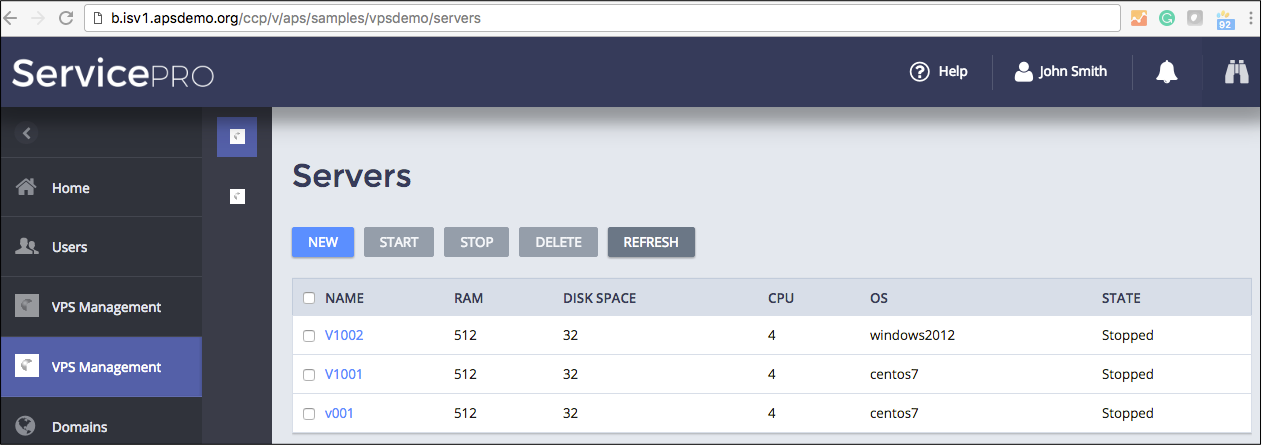Click the binoculars search icon in header
The width and height of the screenshot is (1262, 445).
(1238, 72)
